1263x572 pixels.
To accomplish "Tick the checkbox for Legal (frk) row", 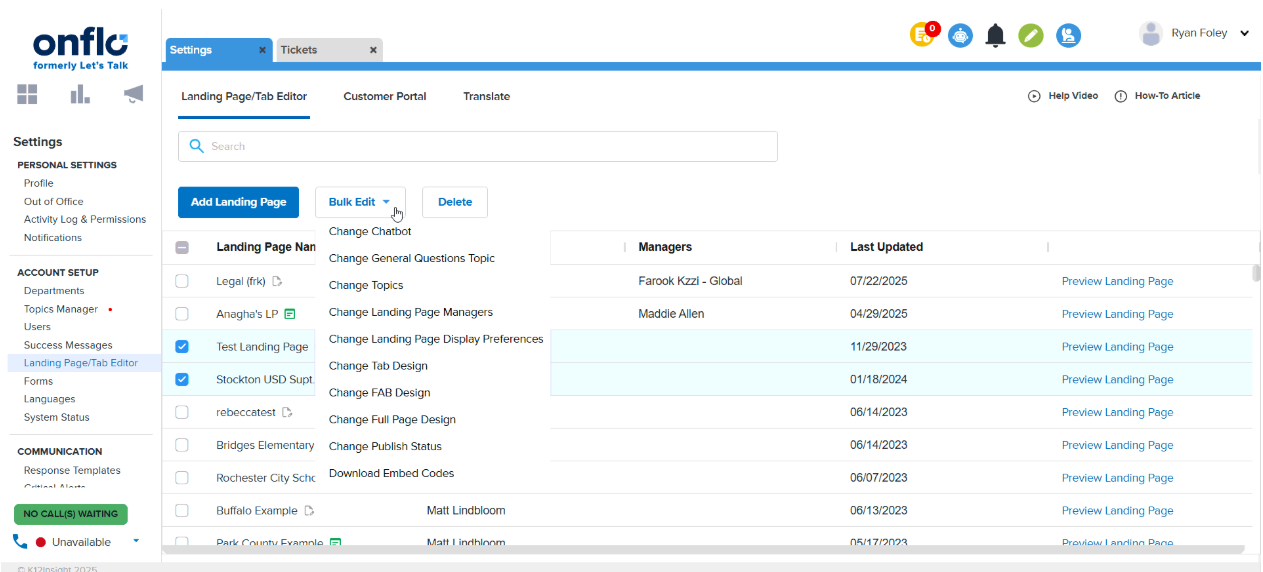I will (182, 281).
